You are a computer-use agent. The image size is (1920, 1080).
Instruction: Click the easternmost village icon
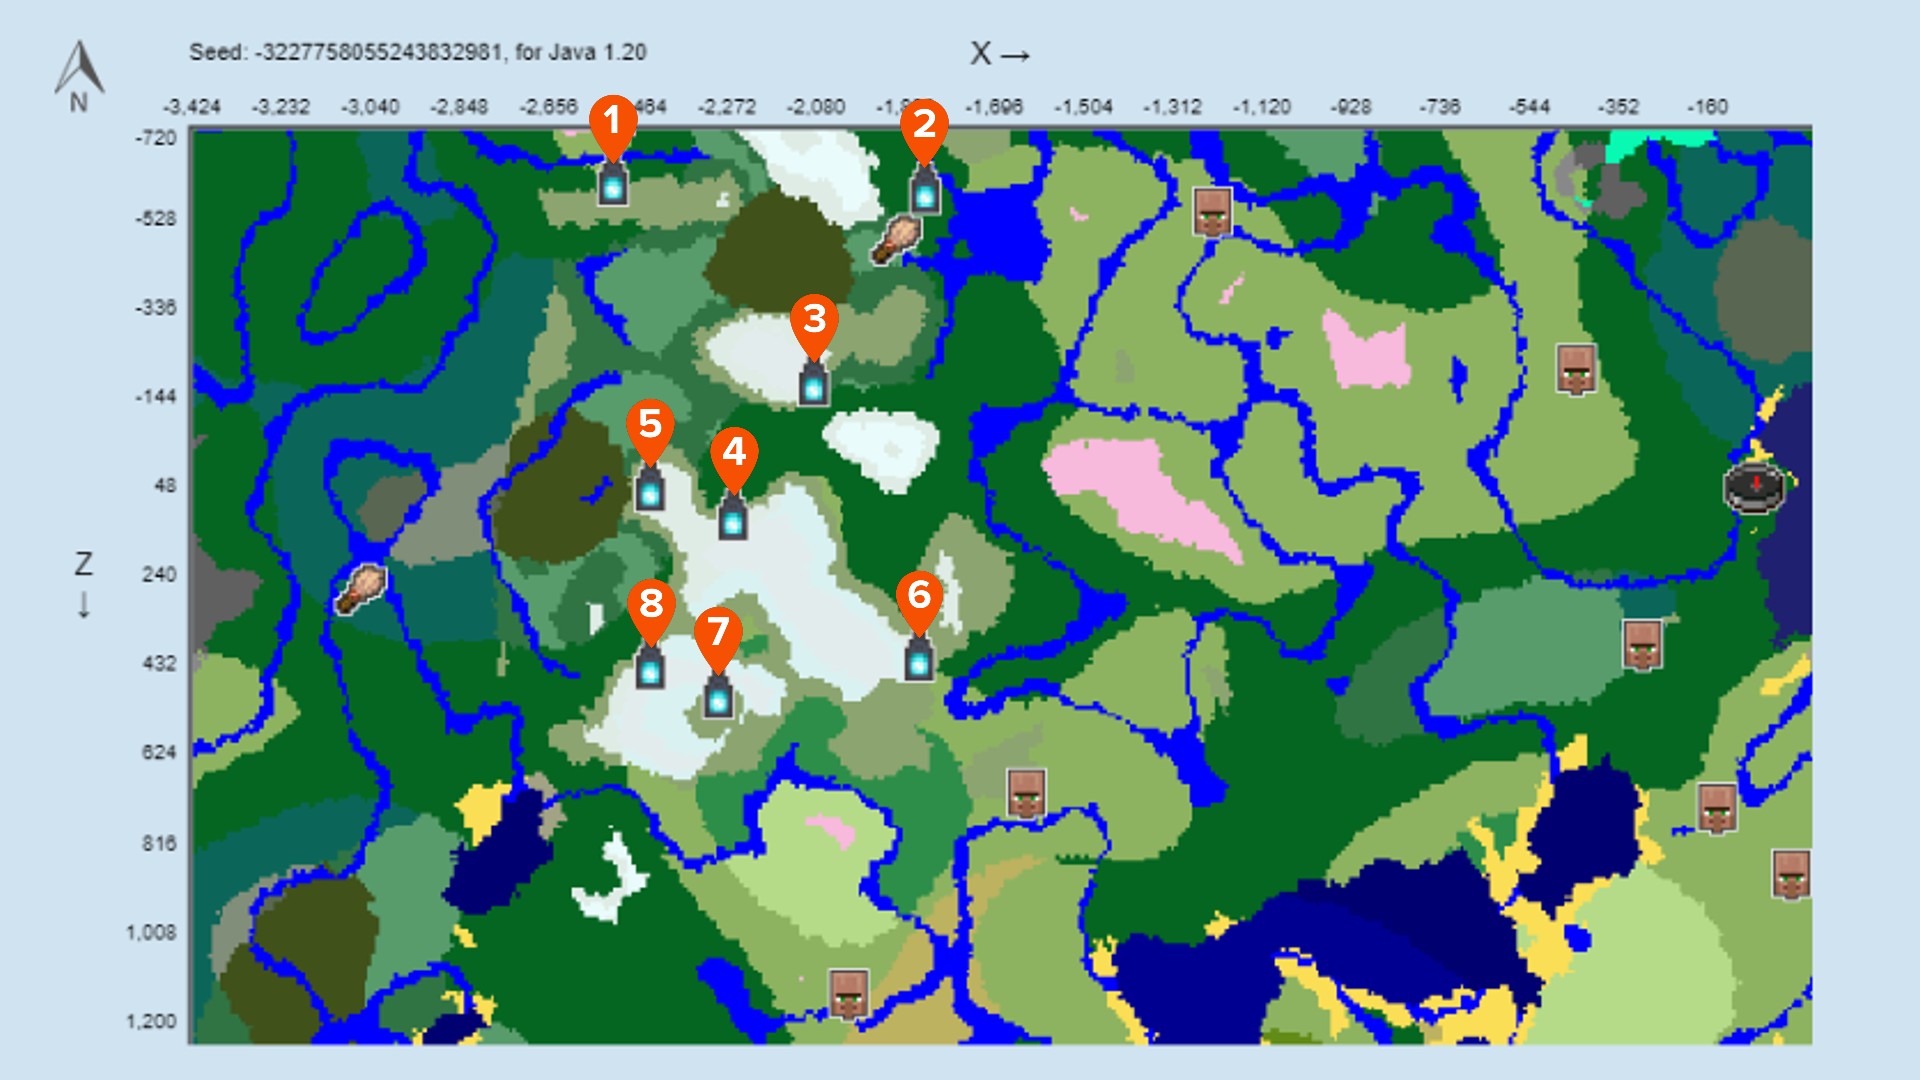point(1791,875)
